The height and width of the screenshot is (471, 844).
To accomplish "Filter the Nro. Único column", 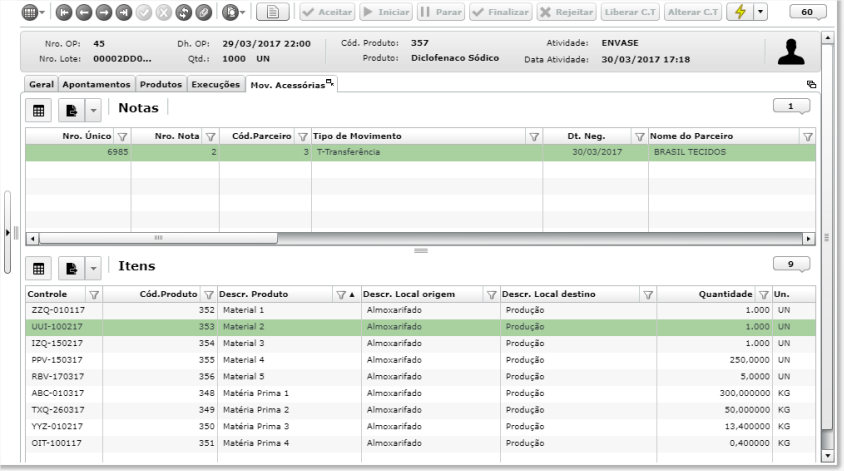I will (x=122, y=137).
